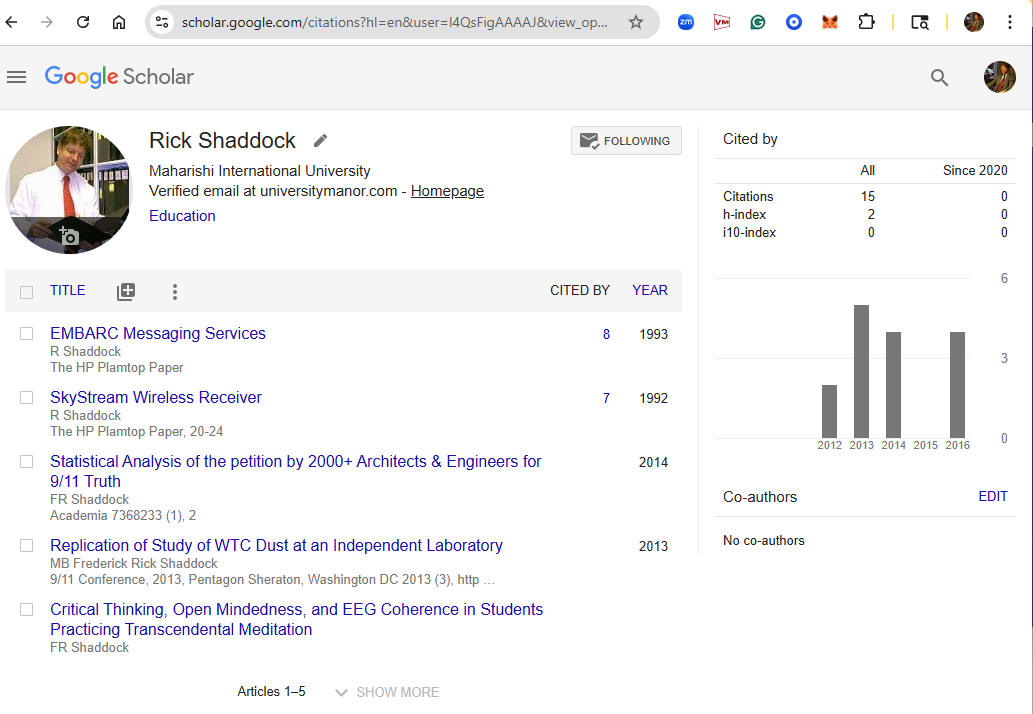This screenshot has width=1033, height=714.
Task: Bookmark this page with the star icon
Action: tap(636, 22)
